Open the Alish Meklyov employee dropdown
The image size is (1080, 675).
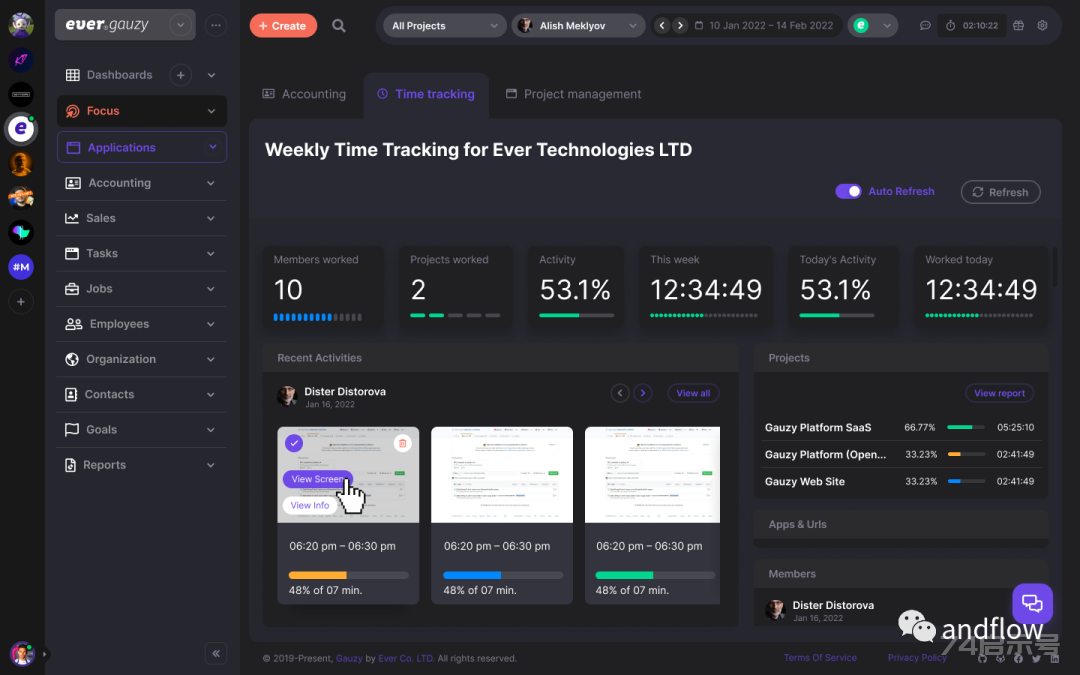[578, 25]
